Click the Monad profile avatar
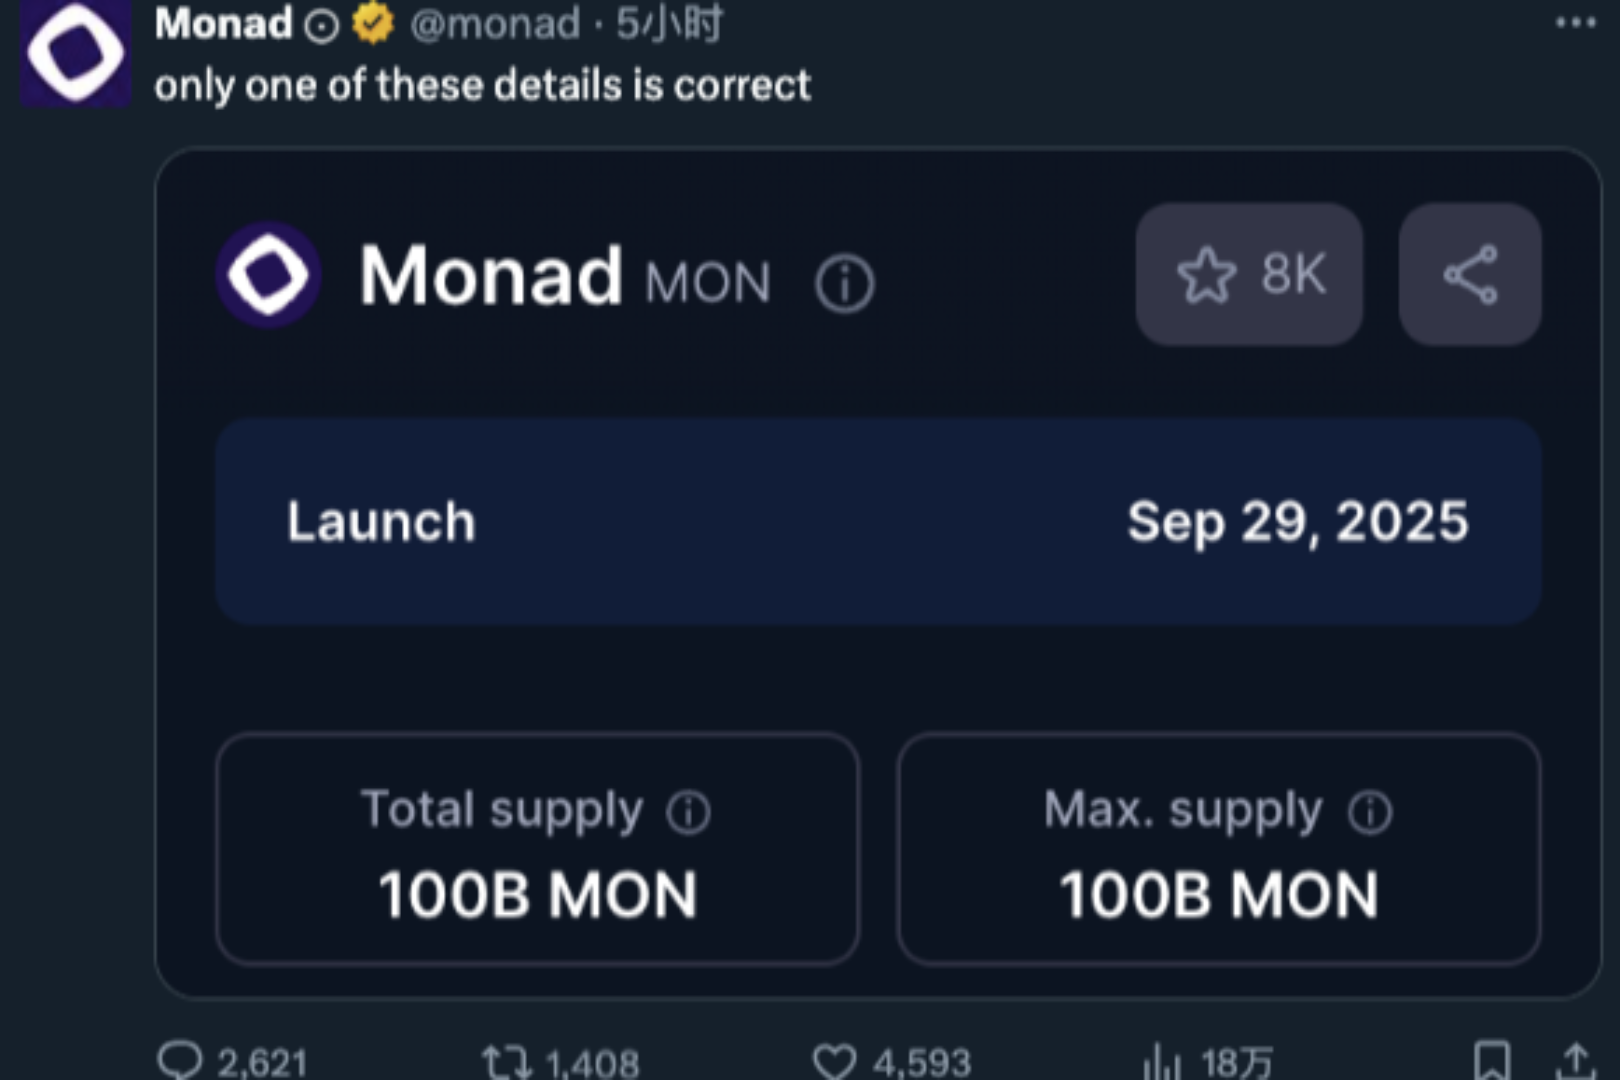Screen dimensions: 1620x1080 point(75,52)
